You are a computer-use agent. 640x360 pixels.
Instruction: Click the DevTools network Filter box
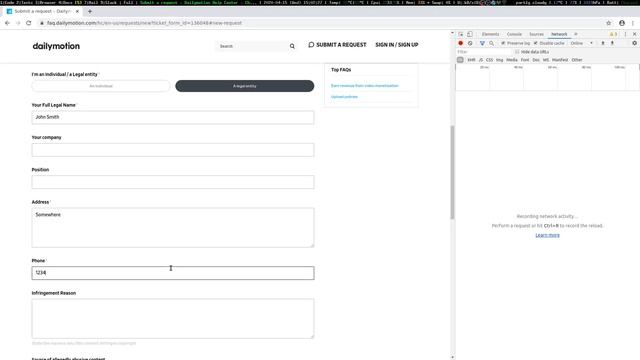tap(484, 52)
